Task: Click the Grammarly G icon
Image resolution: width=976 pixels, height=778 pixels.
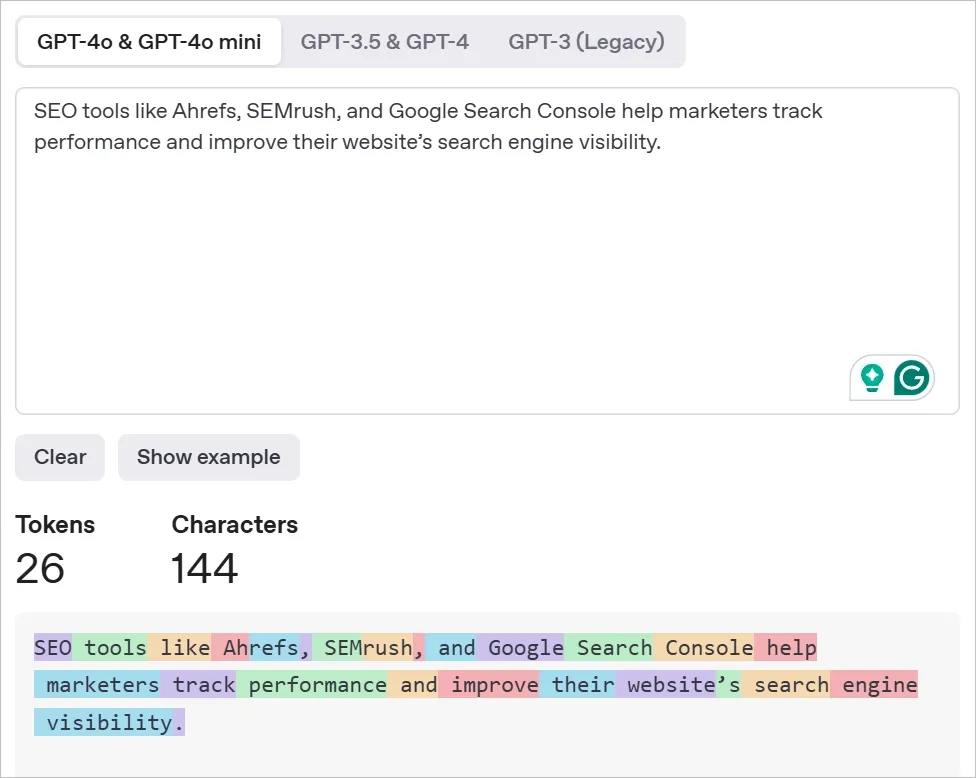Action: pos(911,378)
